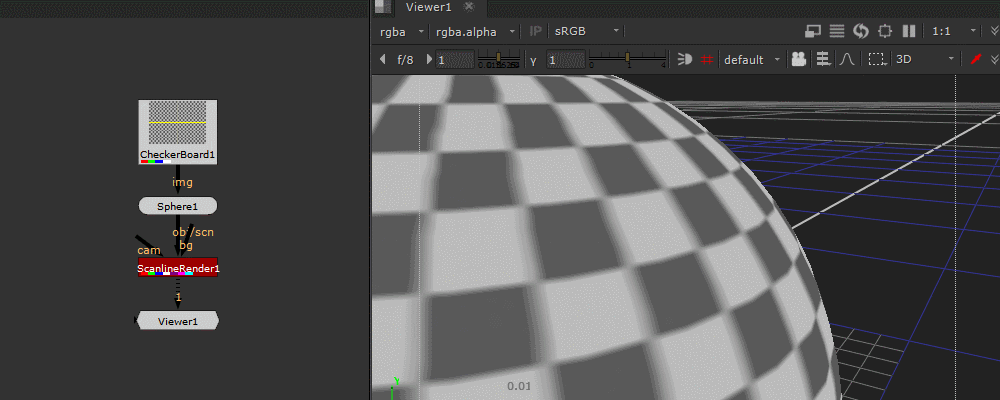Viewport: 1000px width, 400px height.
Task: Toggle the 3D headlamp icon
Action: 684,59
